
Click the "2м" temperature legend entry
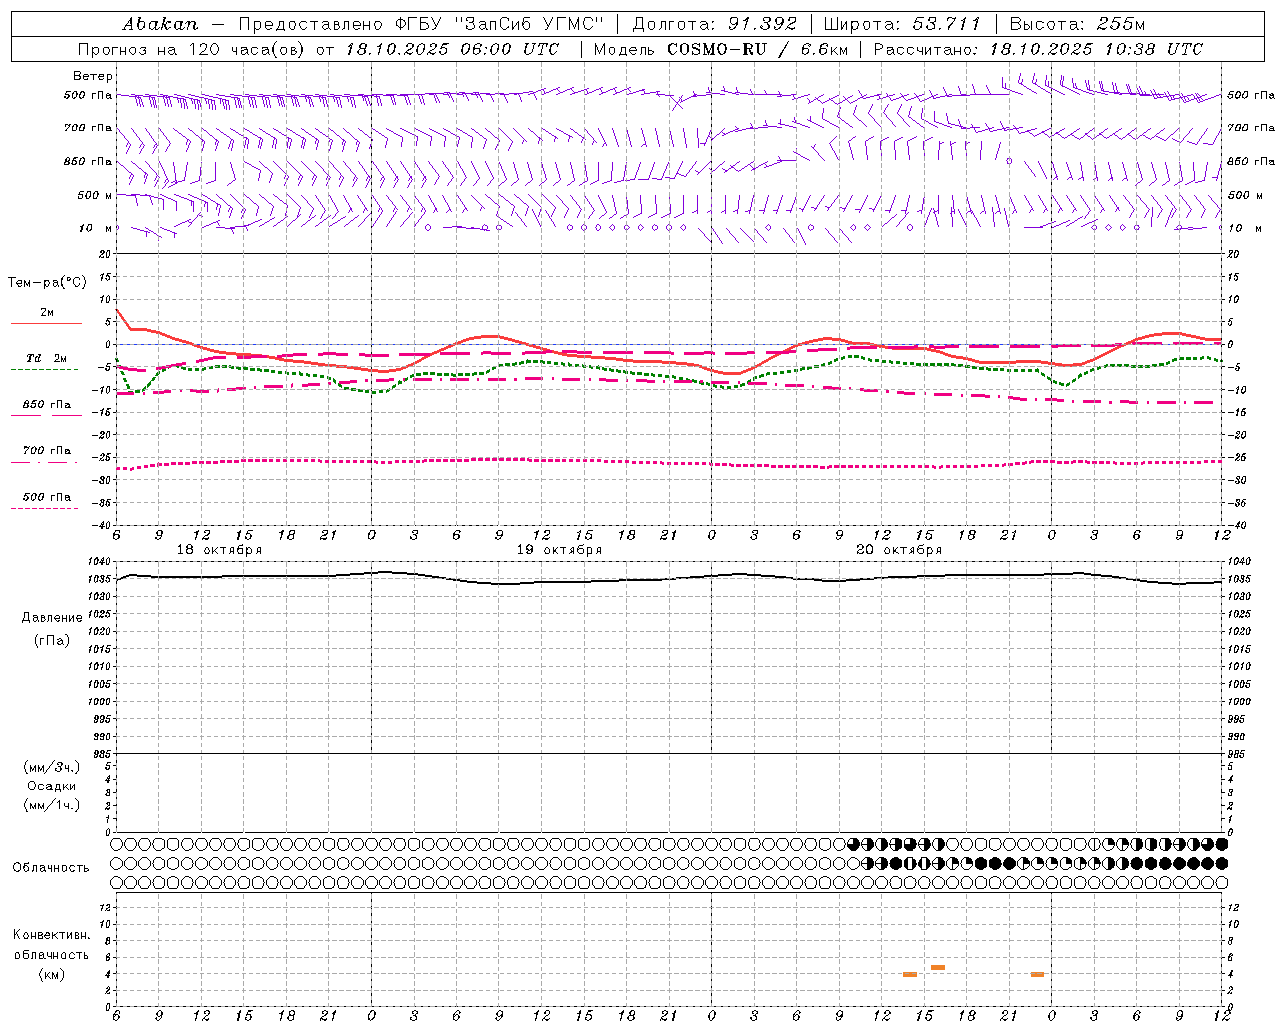pyautogui.click(x=47, y=312)
